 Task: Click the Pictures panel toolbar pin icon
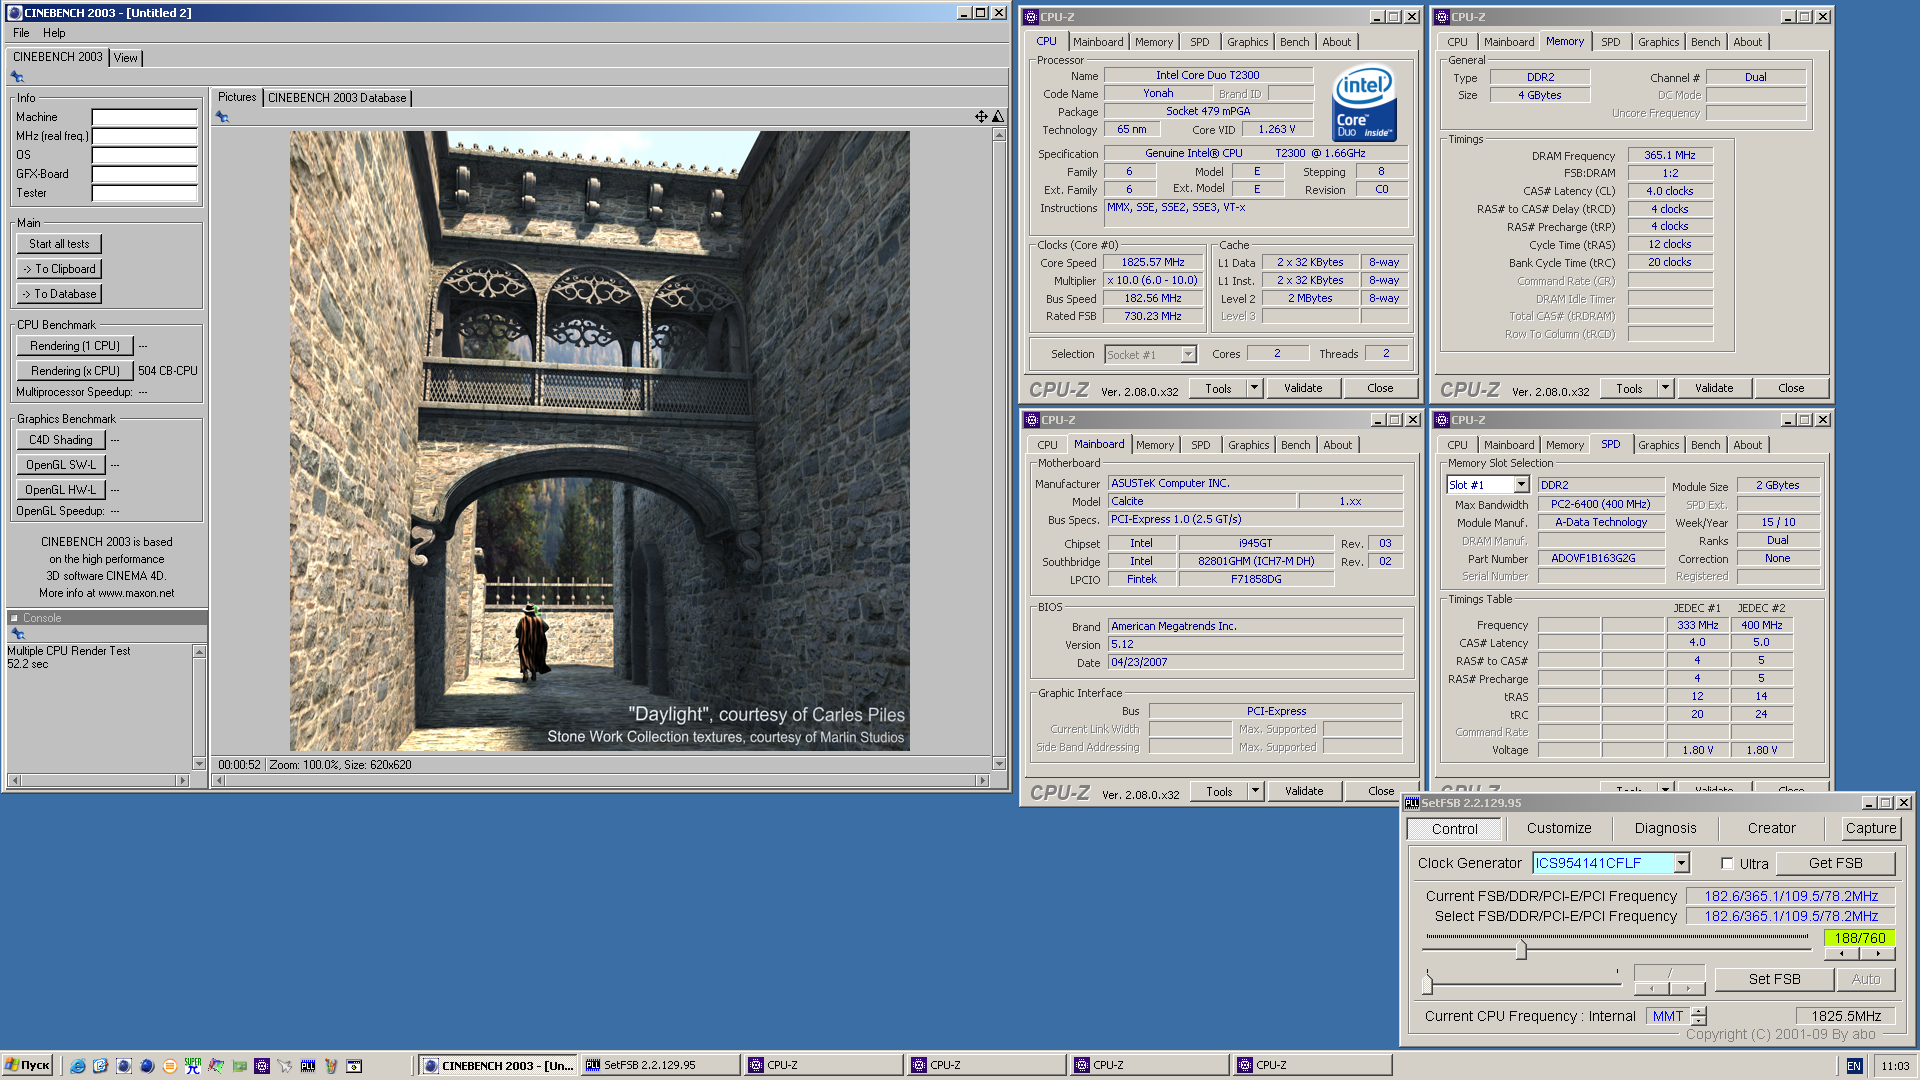tap(222, 117)
